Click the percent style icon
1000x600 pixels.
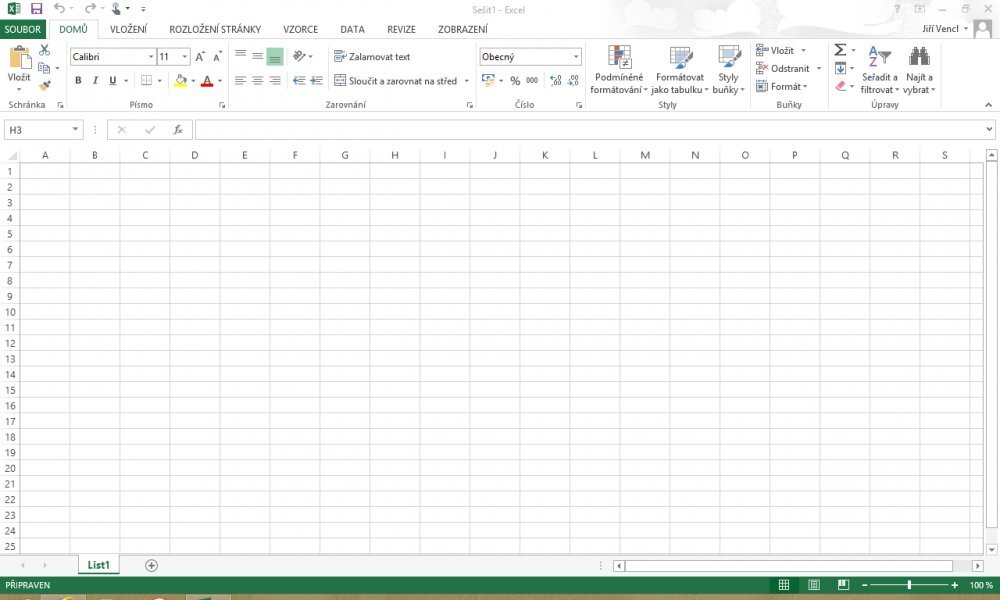515,81
